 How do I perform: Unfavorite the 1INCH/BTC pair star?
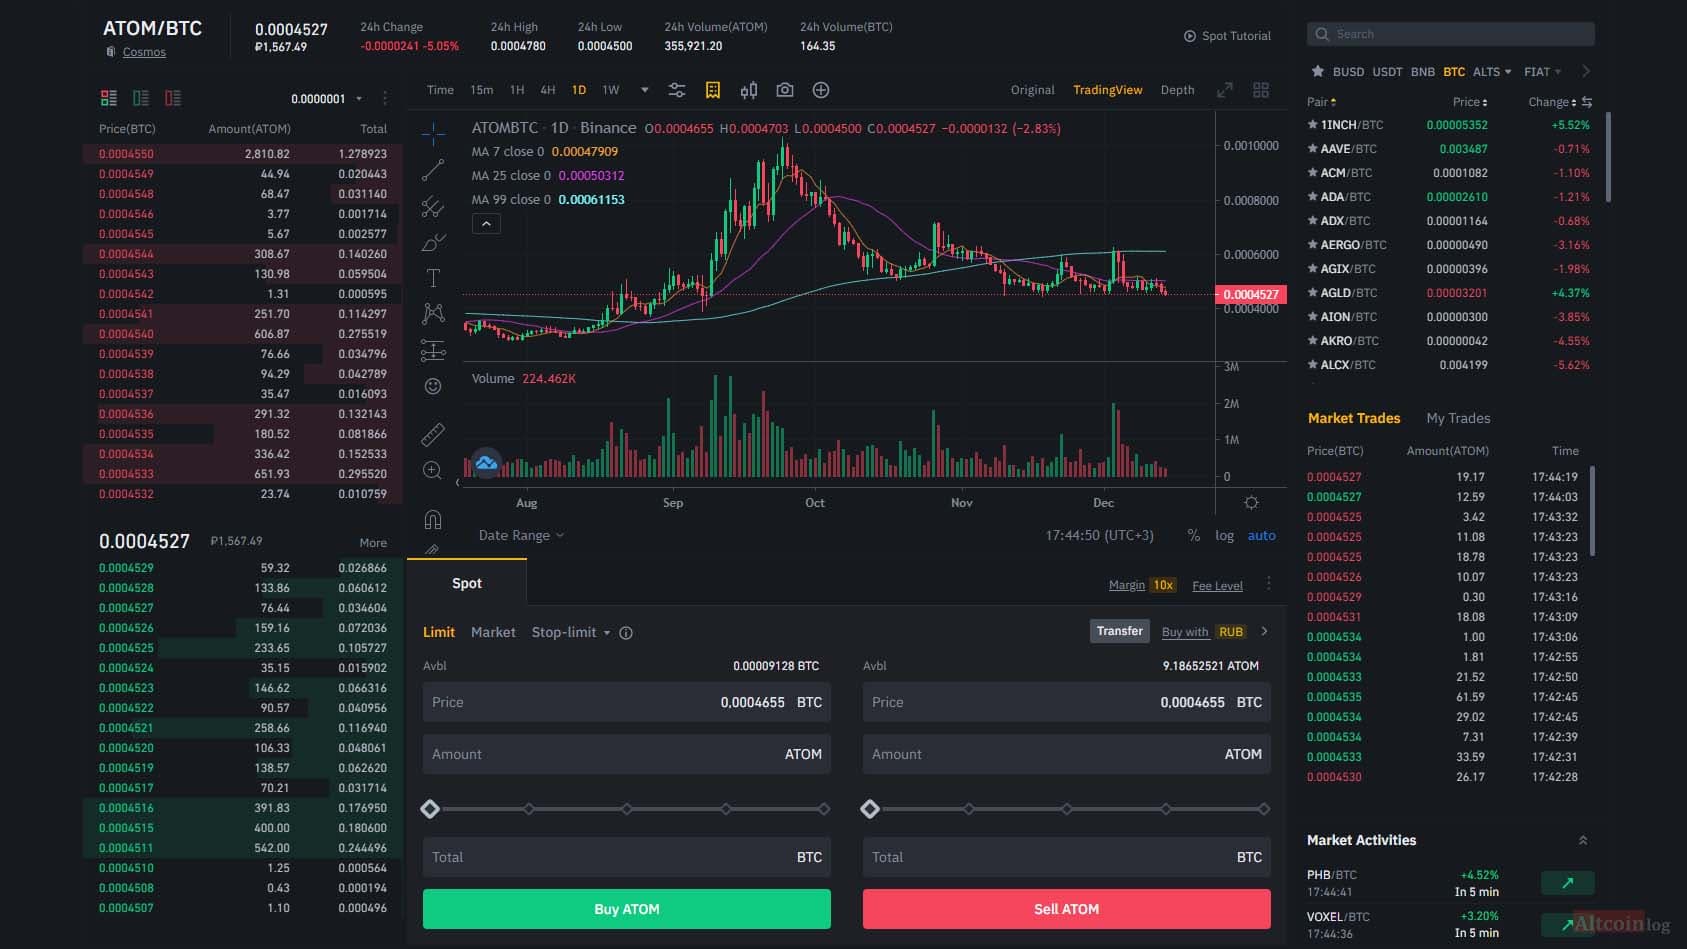click(1313, 125)
